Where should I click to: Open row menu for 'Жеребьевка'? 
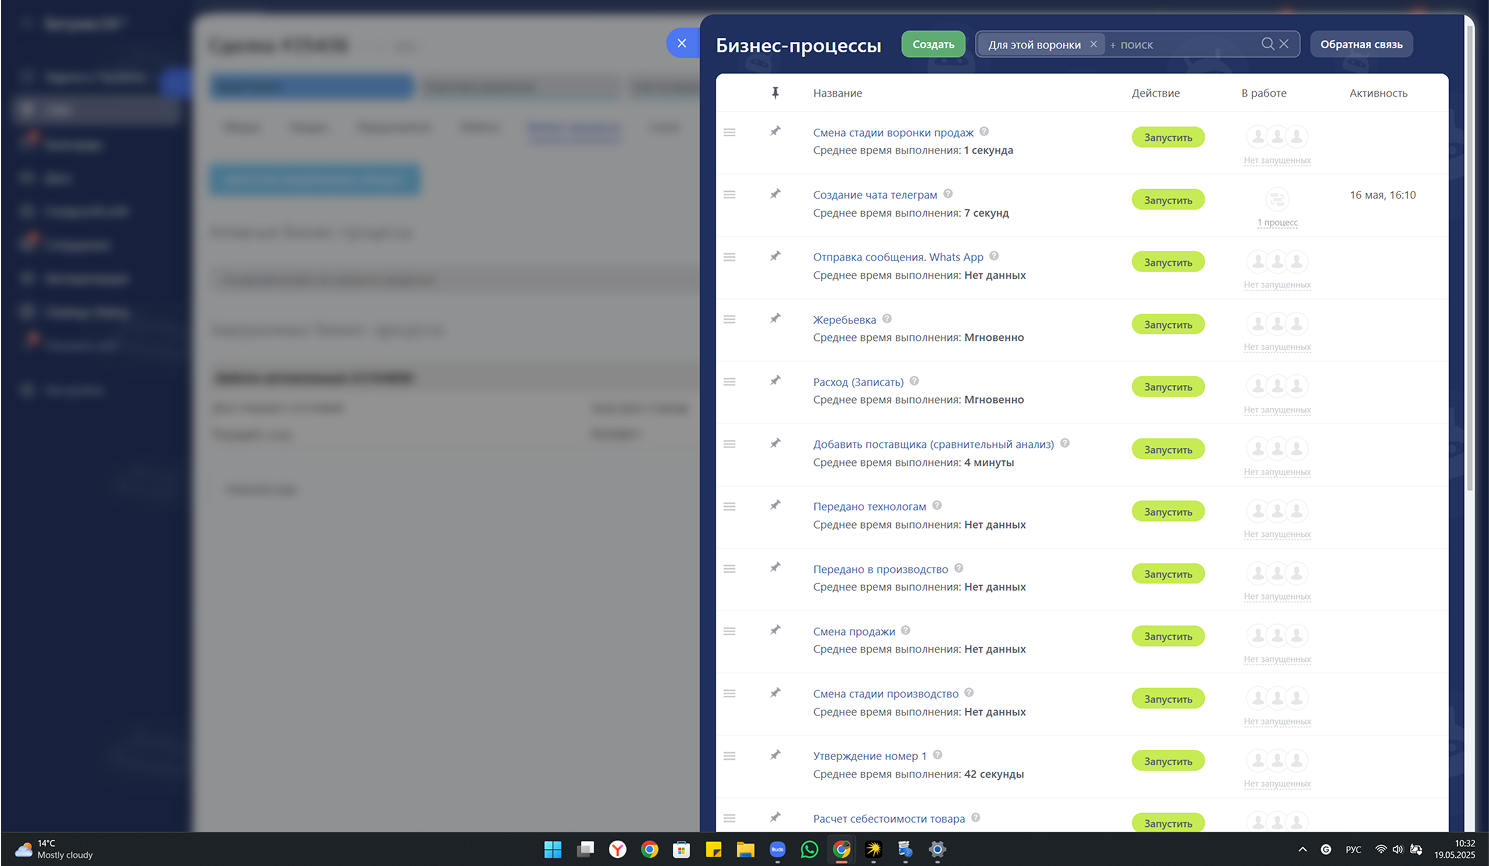730,319
